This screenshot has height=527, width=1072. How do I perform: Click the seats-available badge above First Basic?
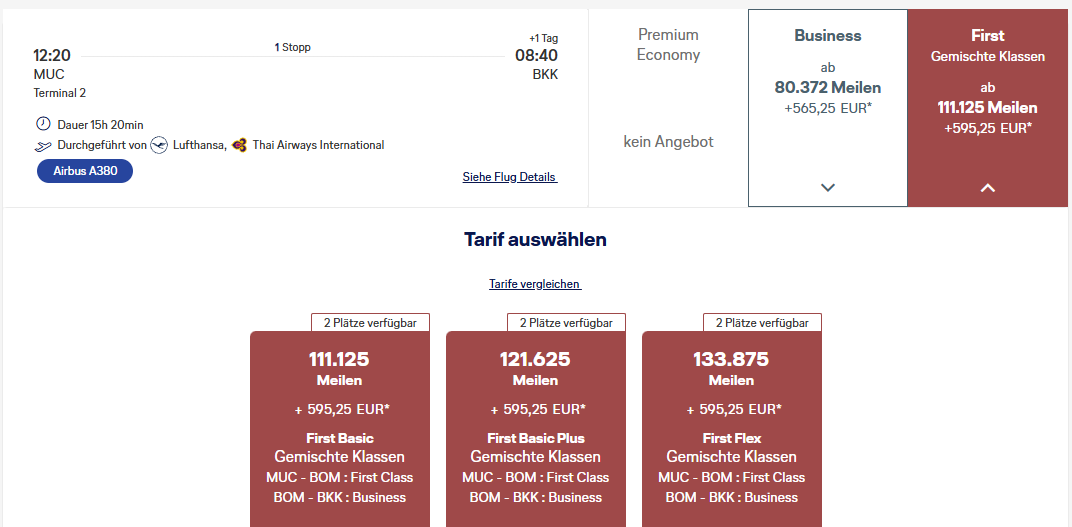tap(370, 322)
